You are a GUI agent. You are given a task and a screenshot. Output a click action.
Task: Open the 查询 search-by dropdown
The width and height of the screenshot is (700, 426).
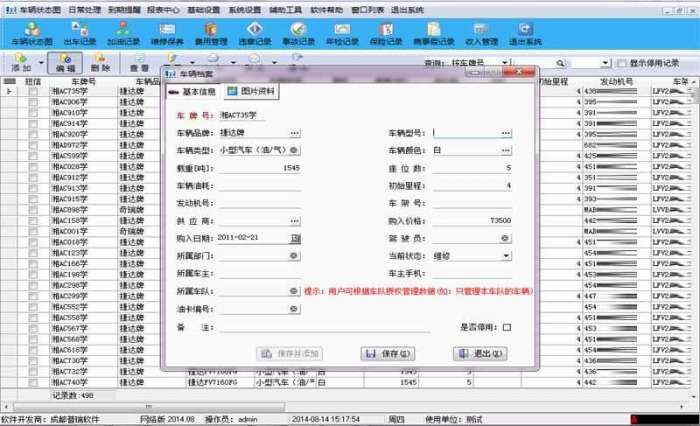click(x=504, y=63)
